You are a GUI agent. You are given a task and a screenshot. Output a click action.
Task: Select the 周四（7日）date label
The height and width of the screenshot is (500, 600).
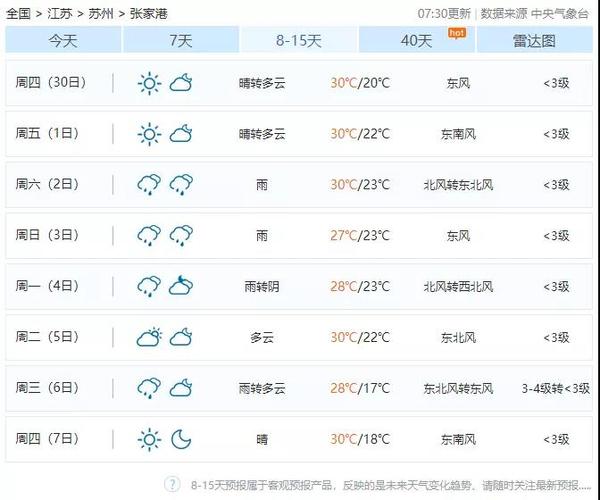pos(47,438)
